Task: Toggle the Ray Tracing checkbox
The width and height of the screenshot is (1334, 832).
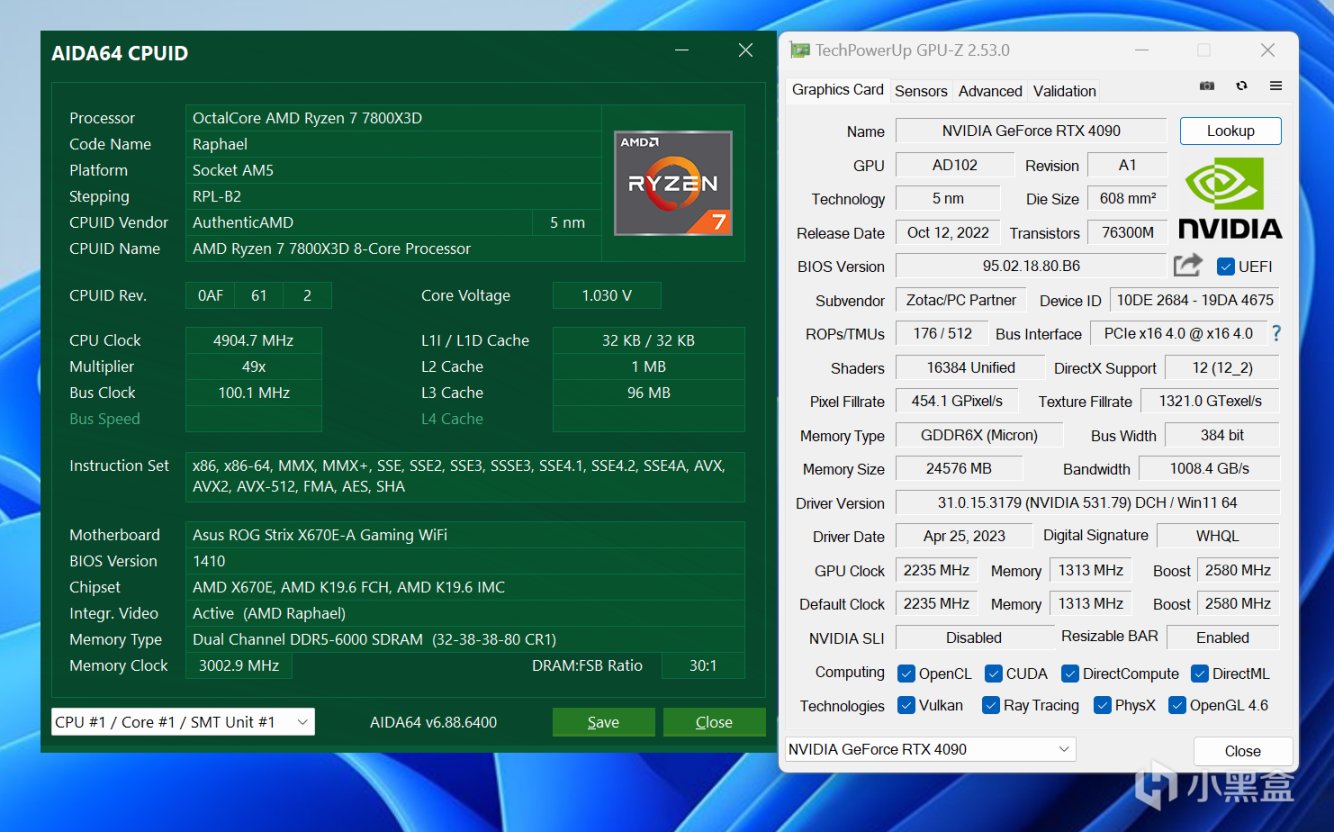Action: click(991, 706)
